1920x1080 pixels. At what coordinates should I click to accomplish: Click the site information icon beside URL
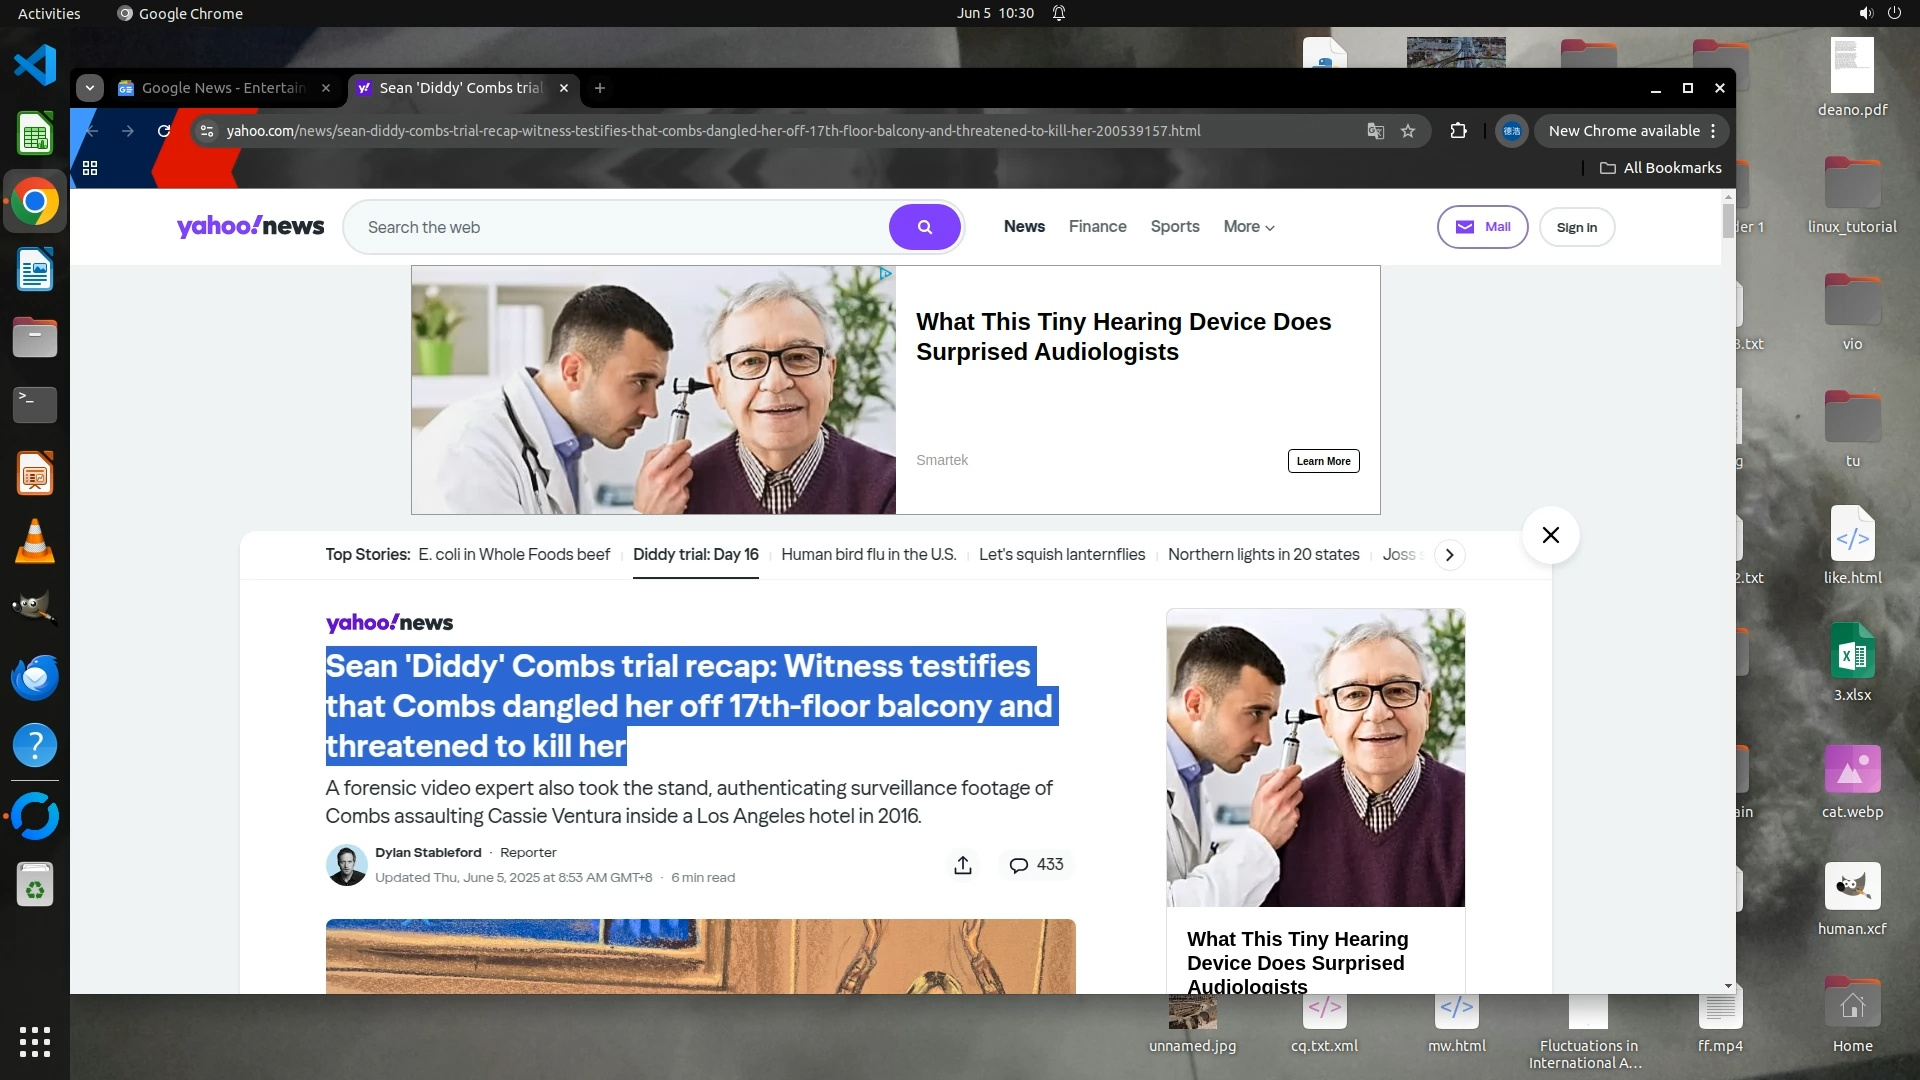click(206, 131)
